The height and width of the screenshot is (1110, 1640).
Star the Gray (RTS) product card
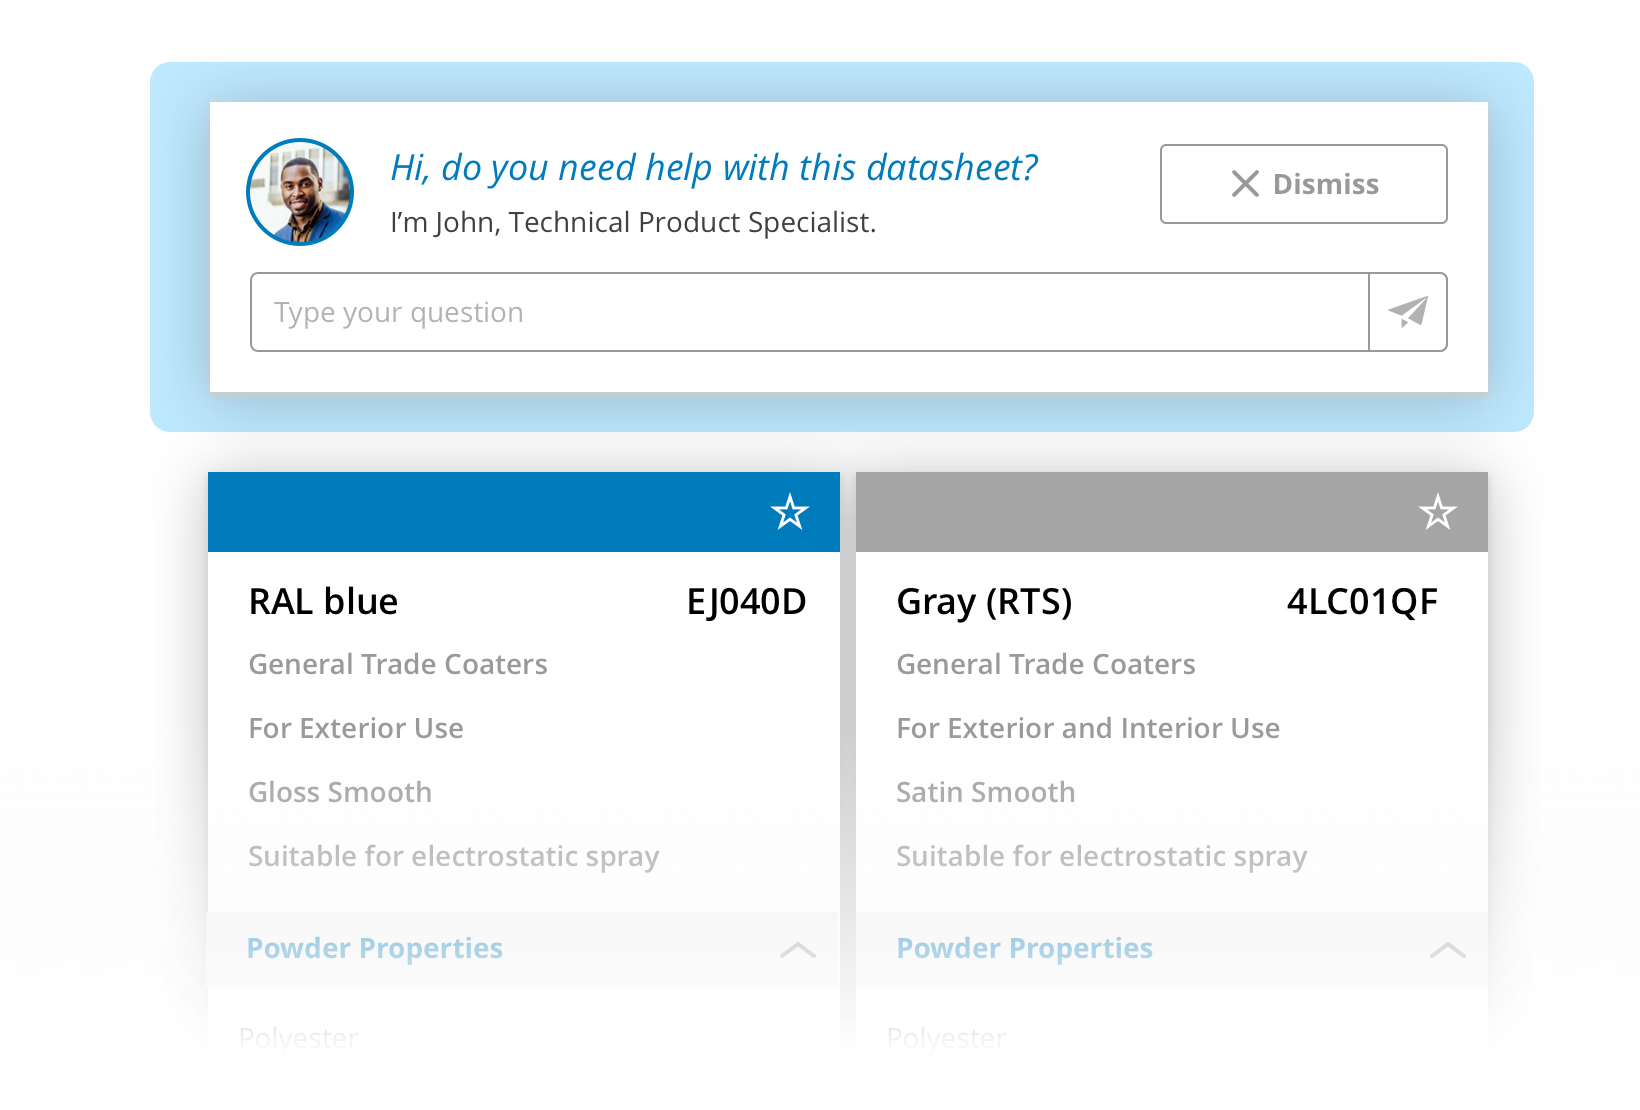[1437, 512]
